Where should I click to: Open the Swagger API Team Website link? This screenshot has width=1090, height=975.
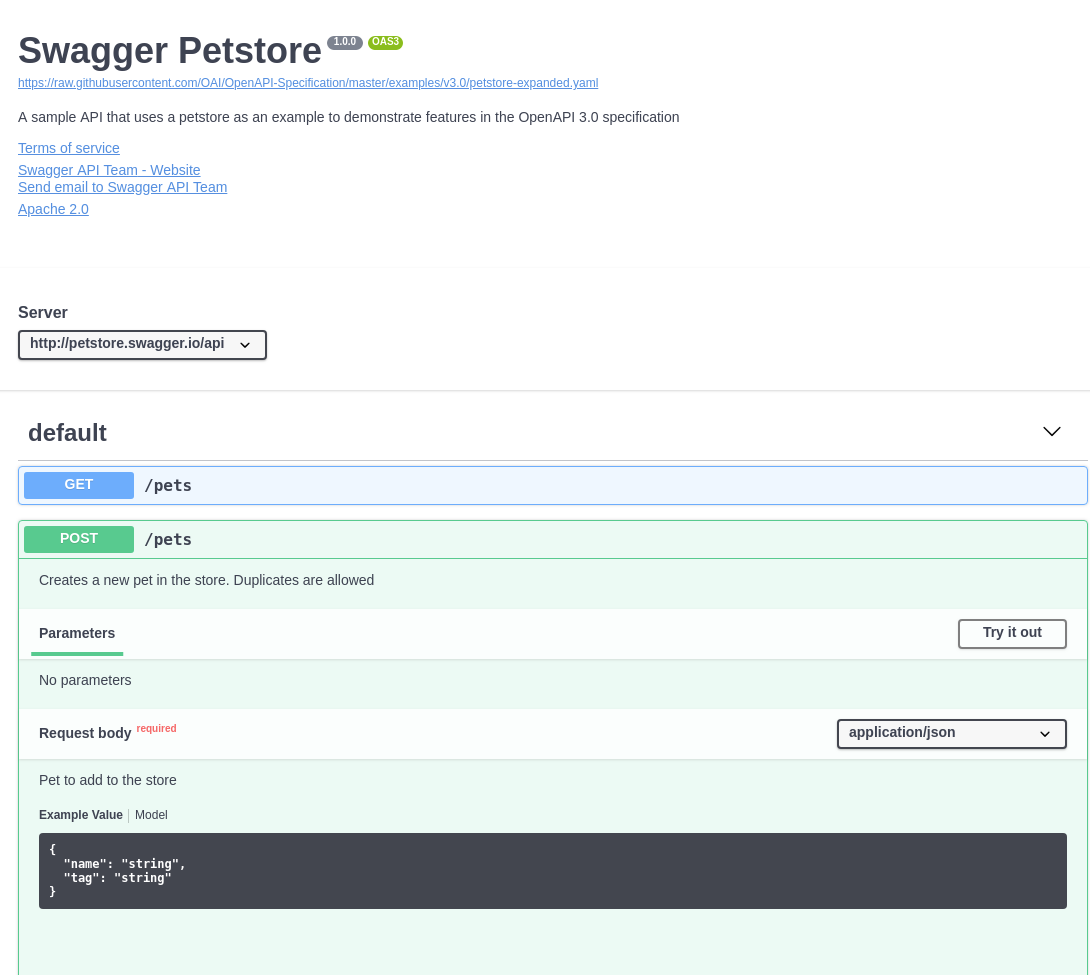coord(109,170)
